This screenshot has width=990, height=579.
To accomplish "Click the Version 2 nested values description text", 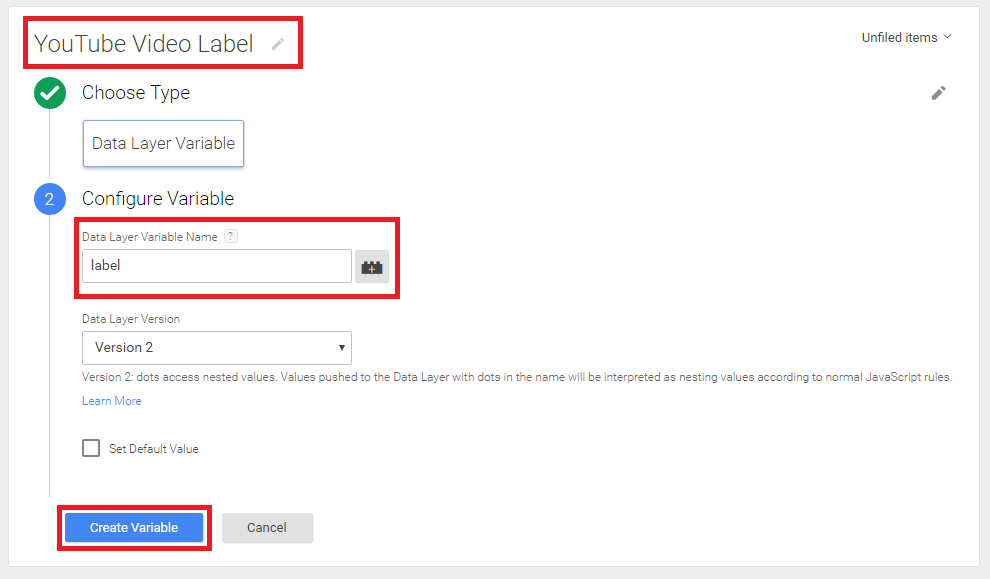I will pyautogui.click(x=516, y=378).
